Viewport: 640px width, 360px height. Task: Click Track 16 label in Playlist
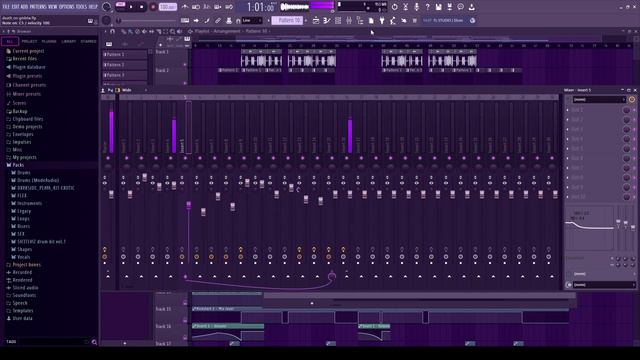click(163, 326)
